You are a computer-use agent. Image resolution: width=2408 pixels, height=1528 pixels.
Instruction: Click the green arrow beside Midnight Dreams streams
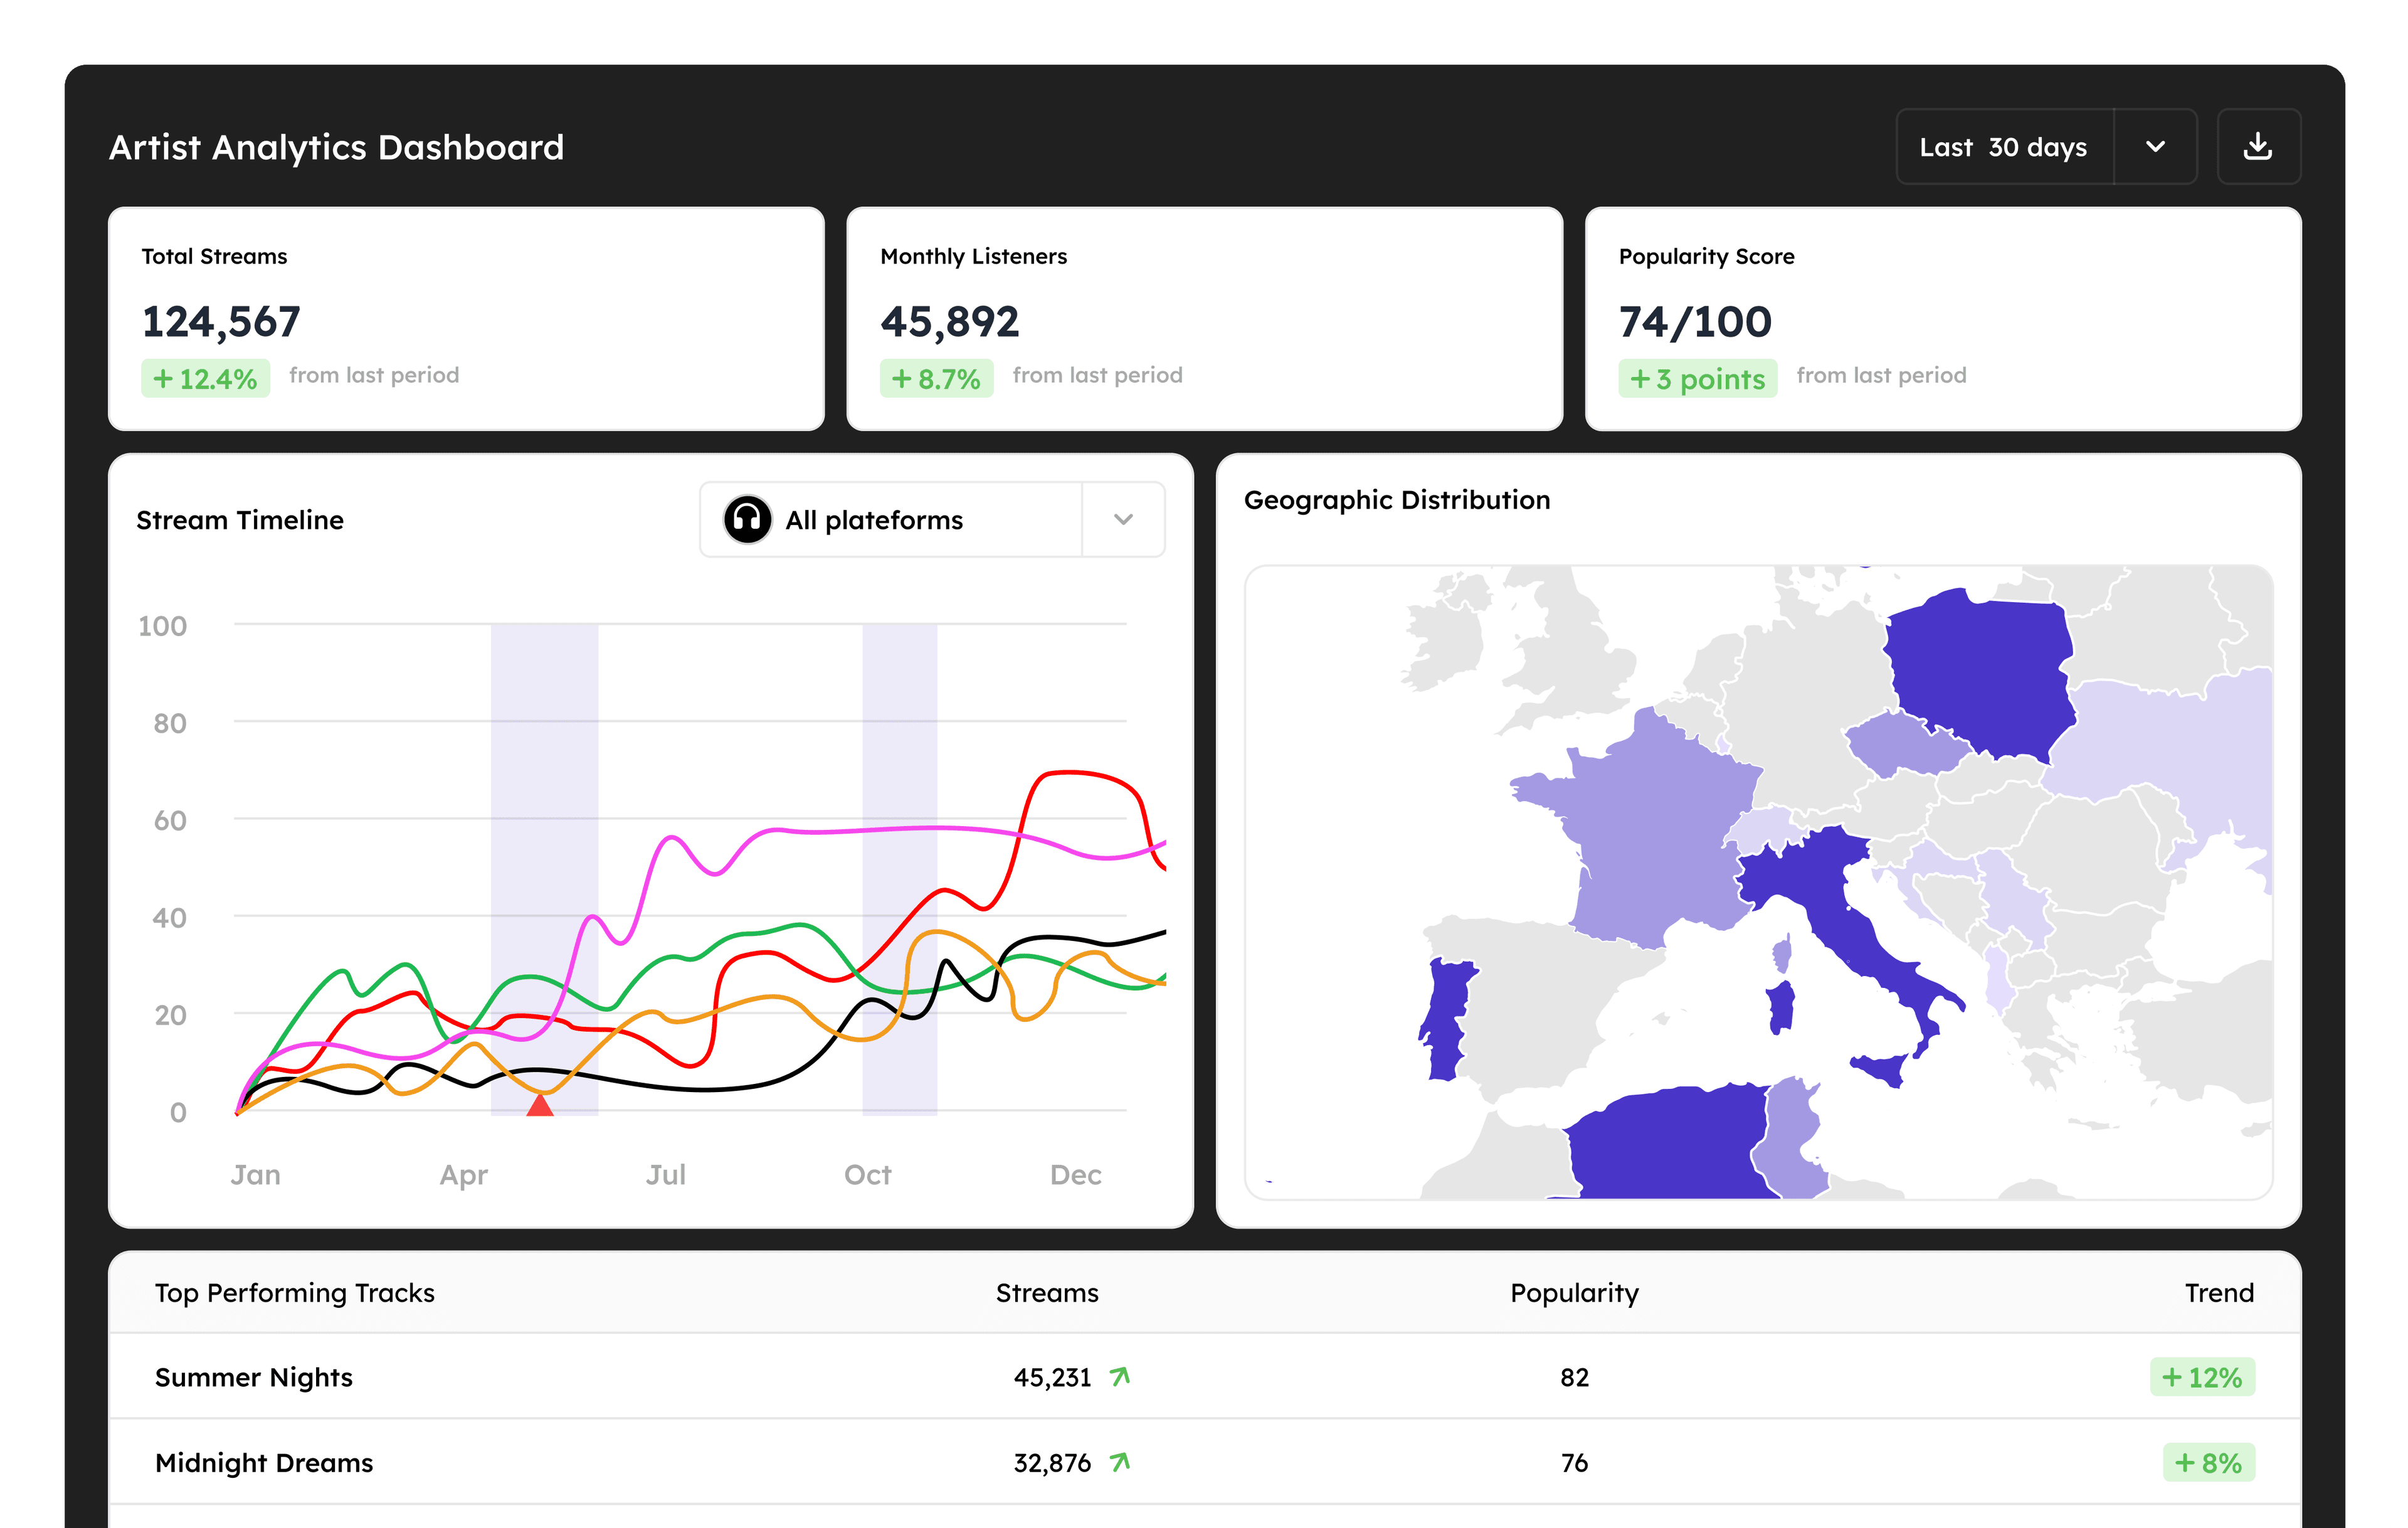1120,1462
